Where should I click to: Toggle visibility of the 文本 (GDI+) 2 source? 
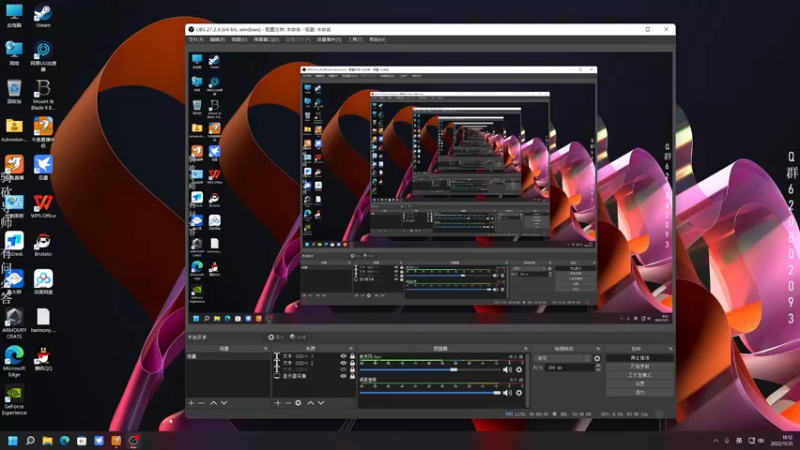click(x=343, y=363)
